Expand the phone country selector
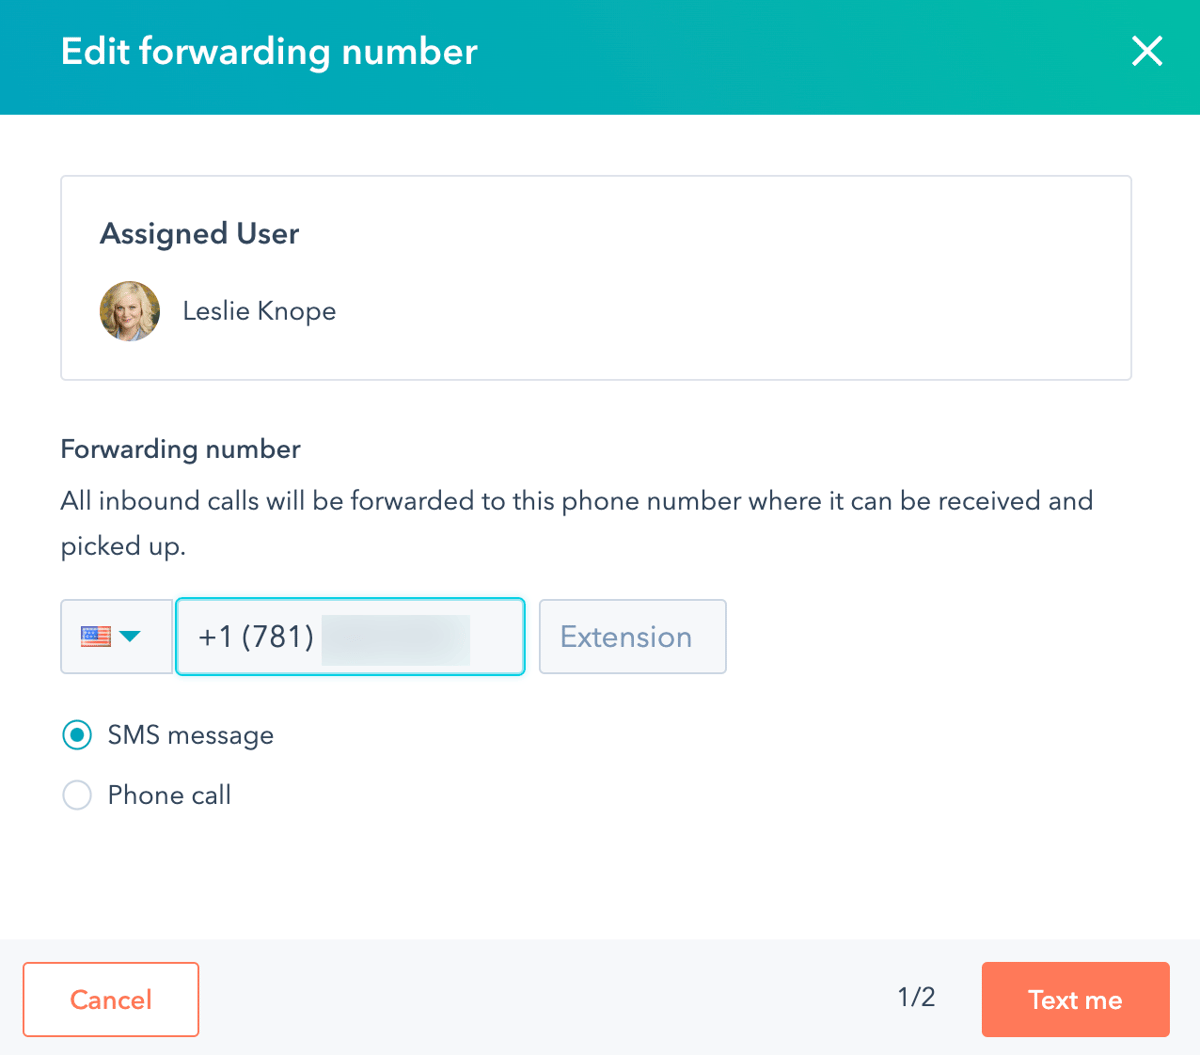Viewport: 1200px width, 1055px height. pyautogui.click(x=116, y=636)
